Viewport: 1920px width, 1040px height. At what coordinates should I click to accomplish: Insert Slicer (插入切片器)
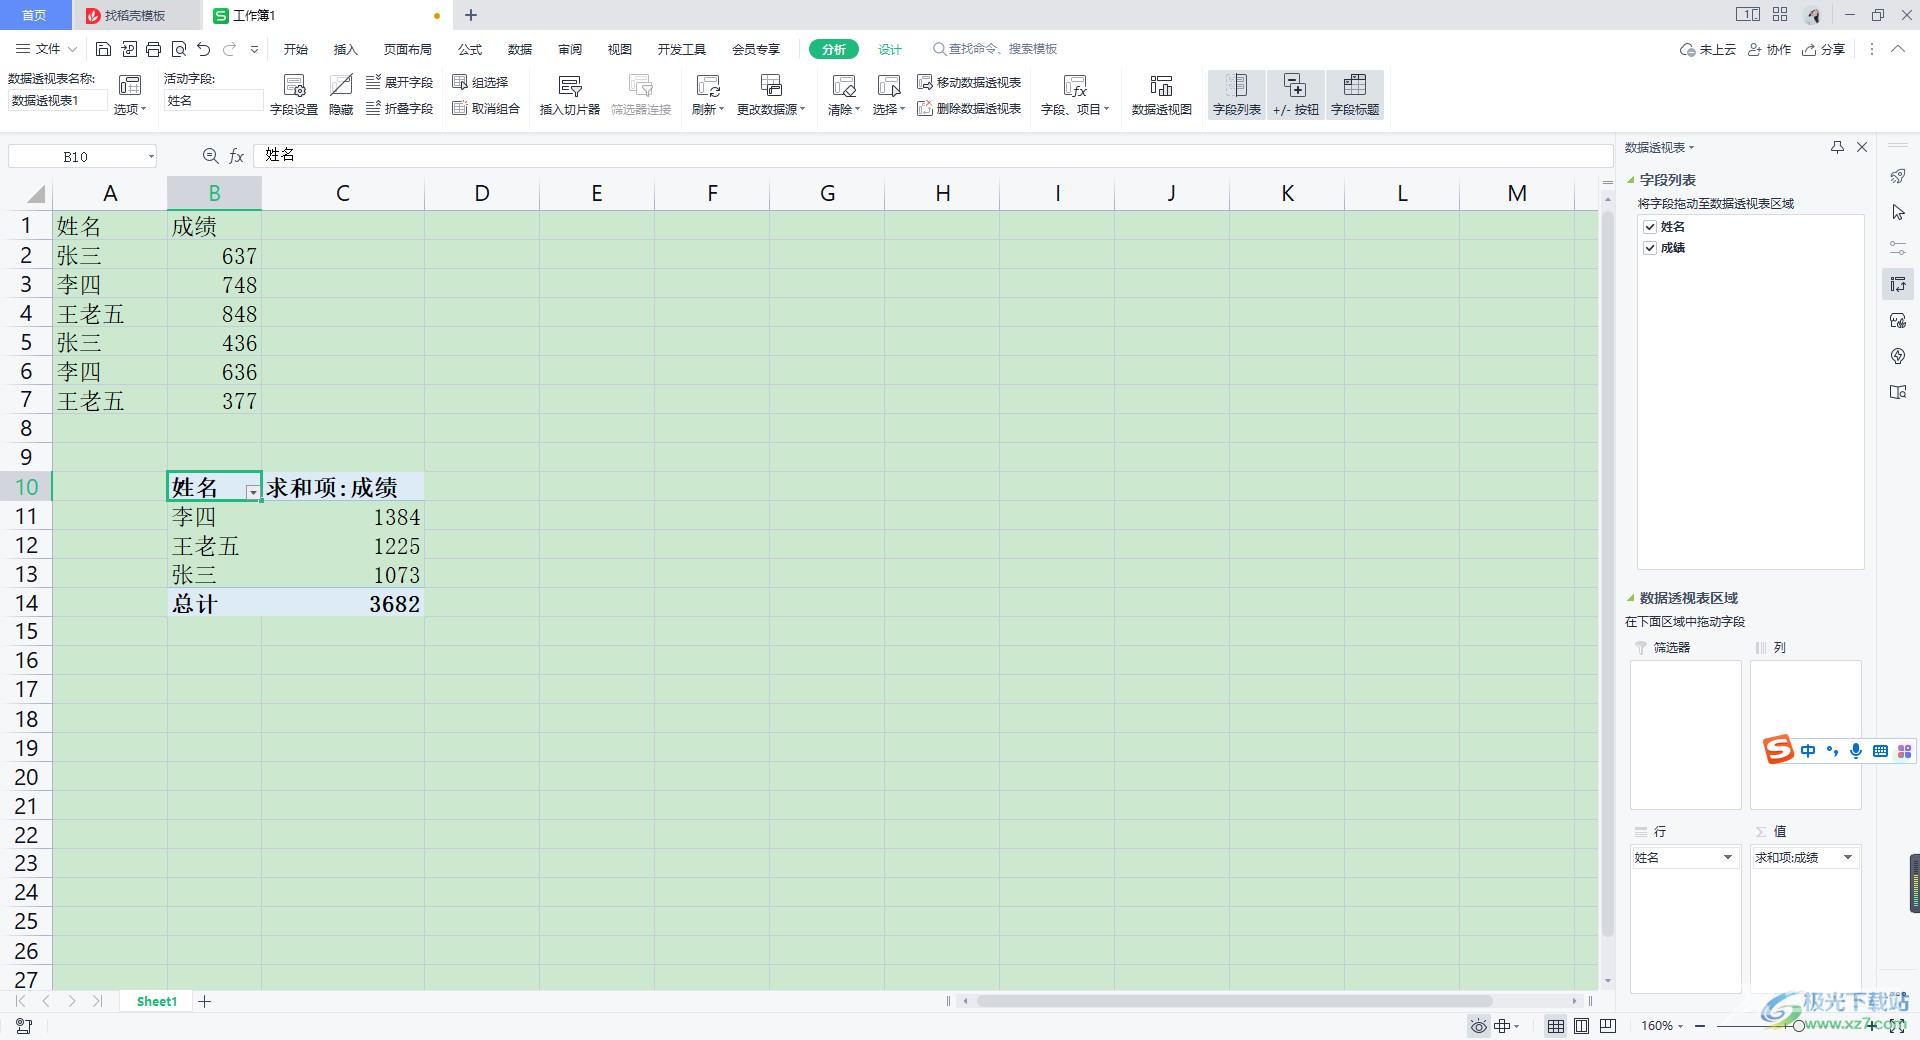[x=570, y=95]
